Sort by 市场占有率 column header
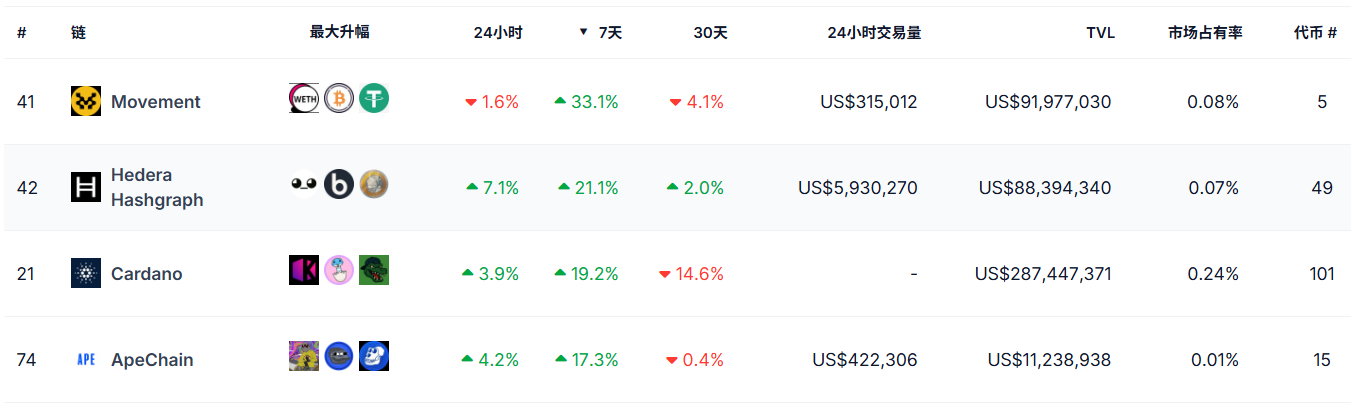 (1205, 33)
